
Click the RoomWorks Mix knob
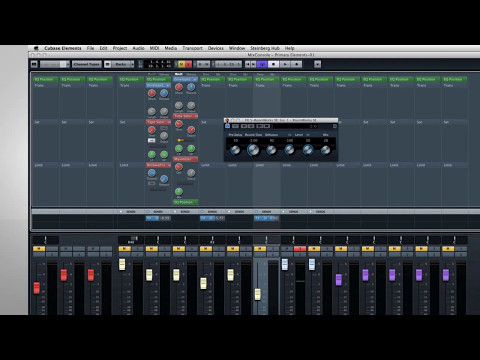326,150
